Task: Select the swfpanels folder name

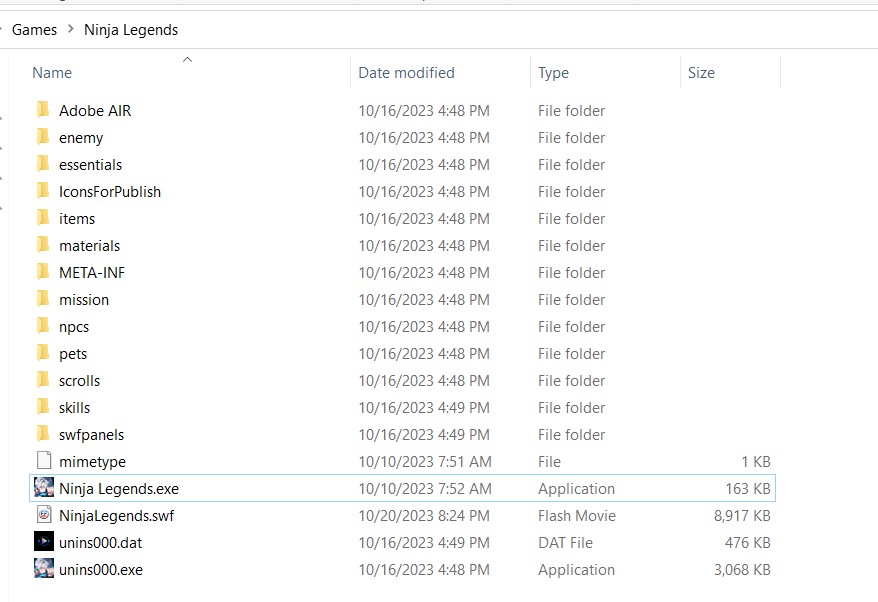Action: [x=91, y=435]
